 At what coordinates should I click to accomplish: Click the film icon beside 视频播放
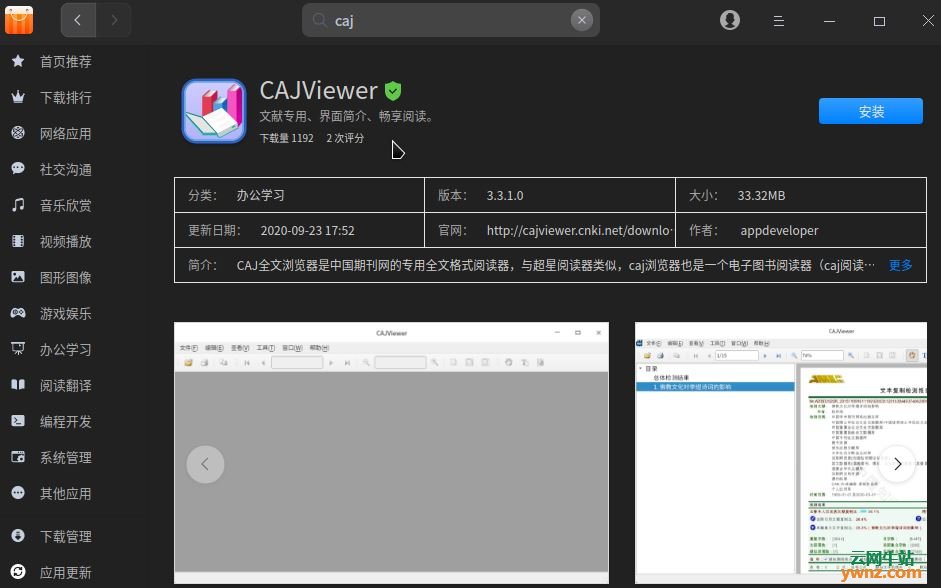pos(18,241)
